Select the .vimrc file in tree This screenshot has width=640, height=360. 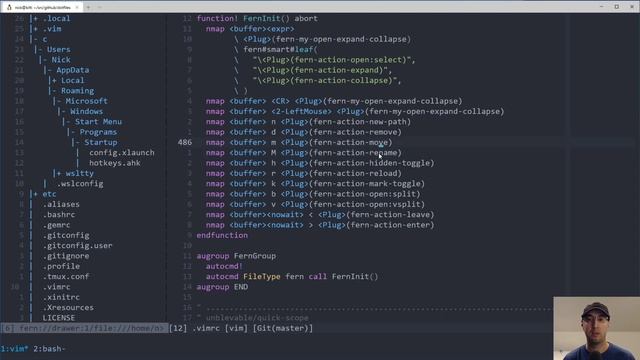pos(56,287)
